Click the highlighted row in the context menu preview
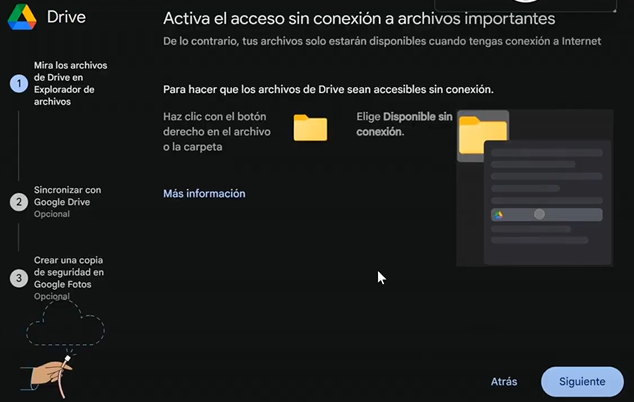Screen dimensions: 634x402 (x=546, y=214)
